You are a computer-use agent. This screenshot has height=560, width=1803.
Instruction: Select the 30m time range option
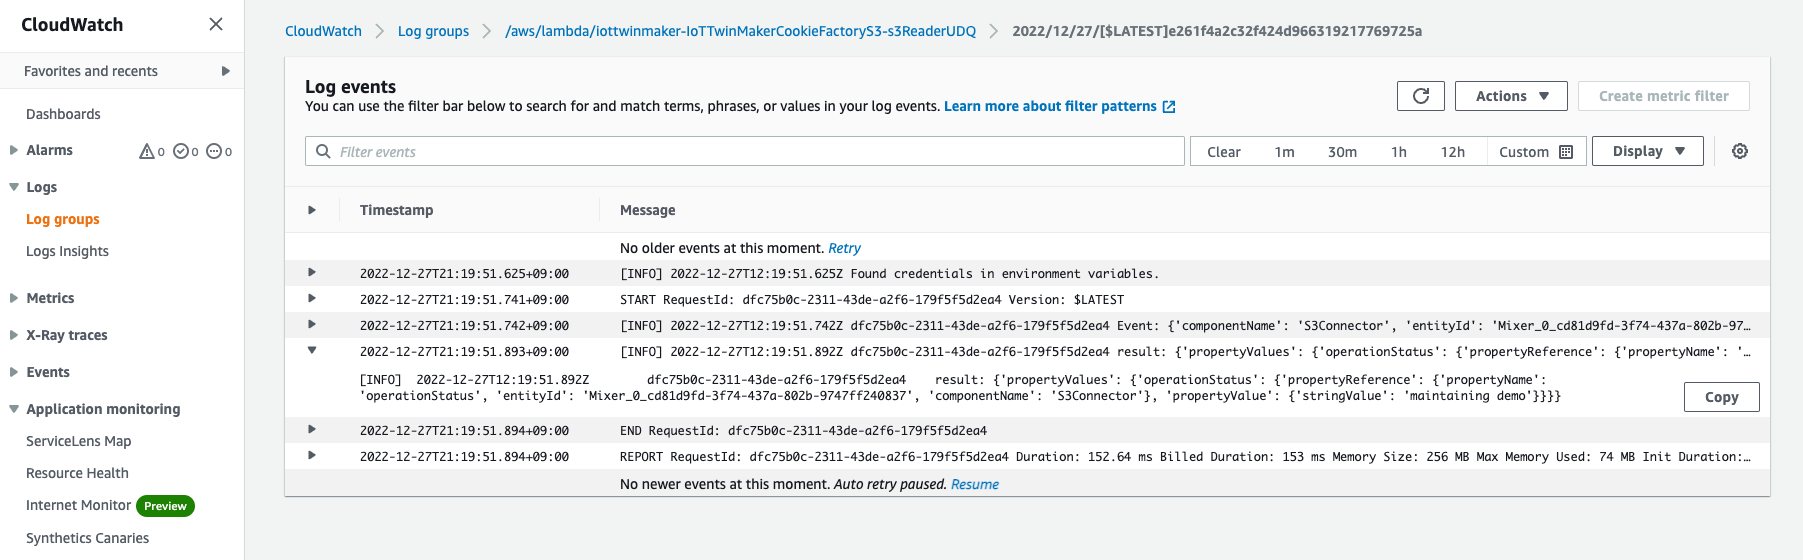(x=1342, y=152)
